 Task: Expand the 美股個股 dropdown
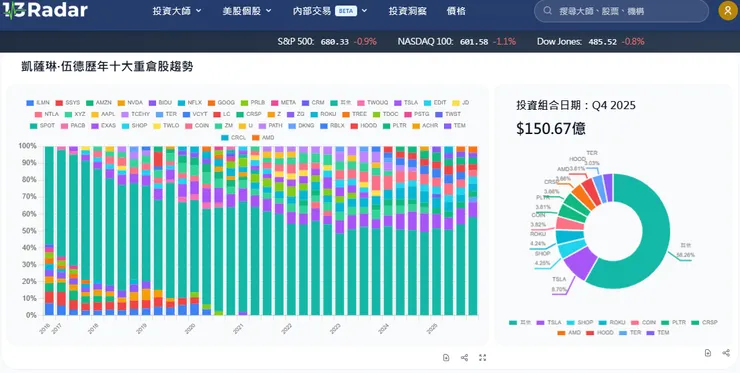pos(247,11)
